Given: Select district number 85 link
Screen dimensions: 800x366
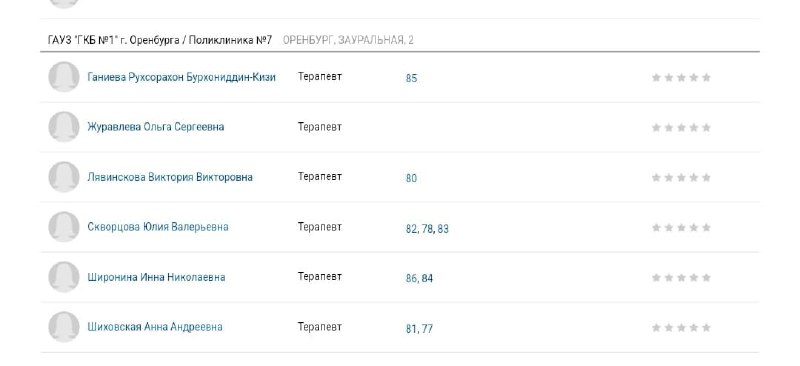Looking at the screenshot, I should [x=411, y=78].
